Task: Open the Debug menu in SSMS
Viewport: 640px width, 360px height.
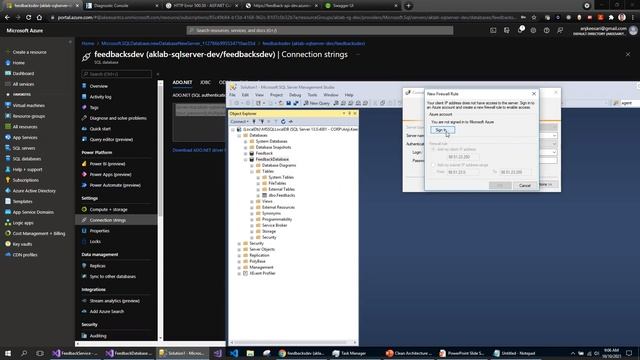Action: point(295,95)
